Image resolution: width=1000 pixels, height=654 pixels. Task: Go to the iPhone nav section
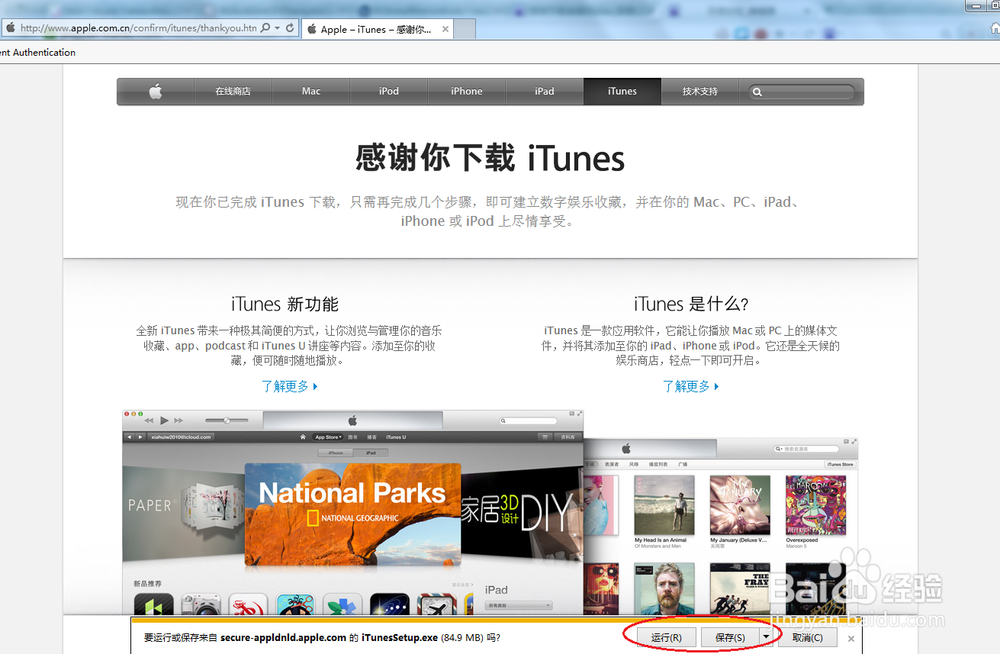467,91
